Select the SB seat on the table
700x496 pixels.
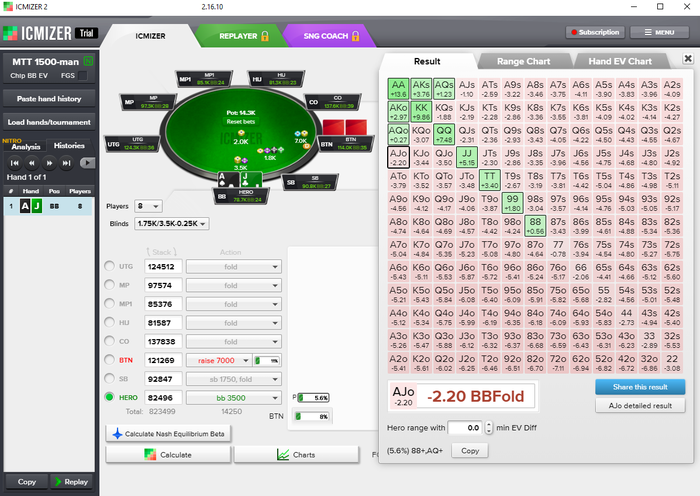click(311, 182)
